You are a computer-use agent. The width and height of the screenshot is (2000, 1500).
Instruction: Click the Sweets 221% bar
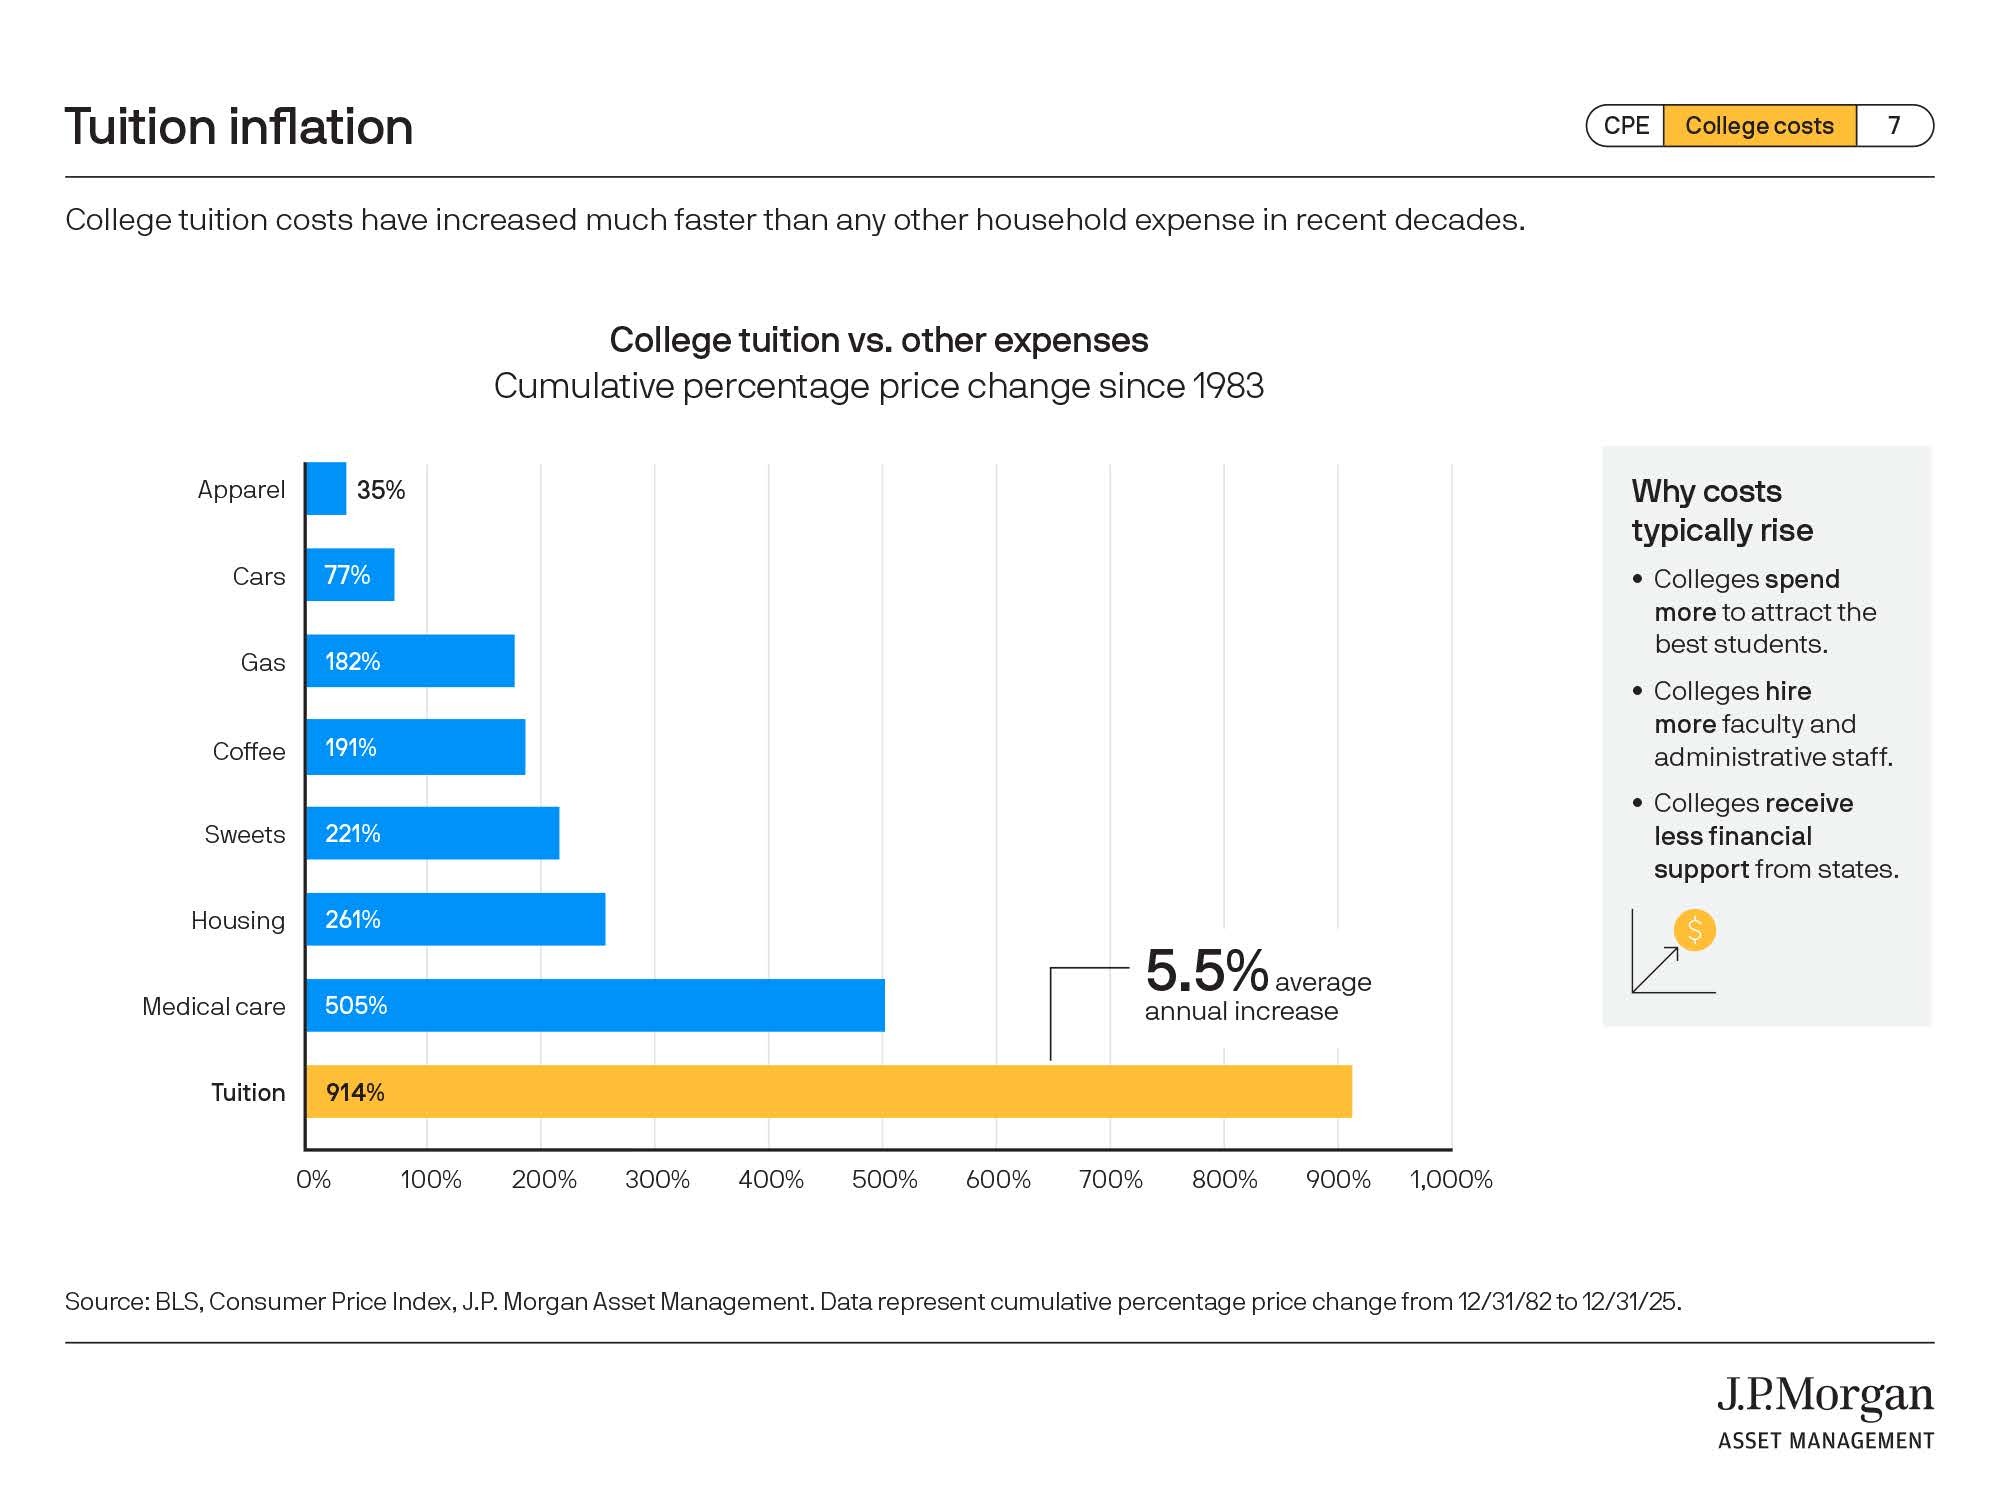tap(432, 833)
